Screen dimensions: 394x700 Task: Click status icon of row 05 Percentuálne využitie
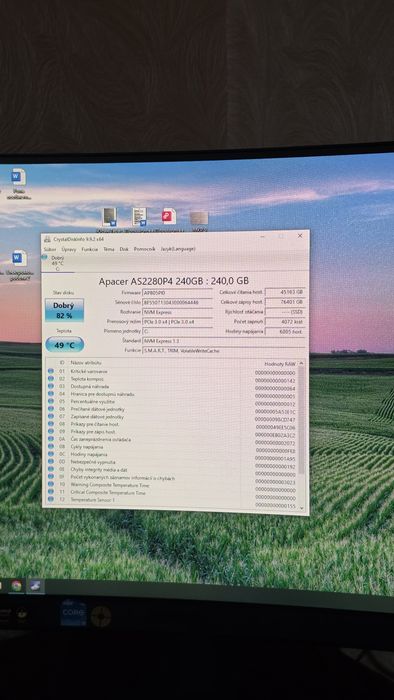click(x=51, y=401)
